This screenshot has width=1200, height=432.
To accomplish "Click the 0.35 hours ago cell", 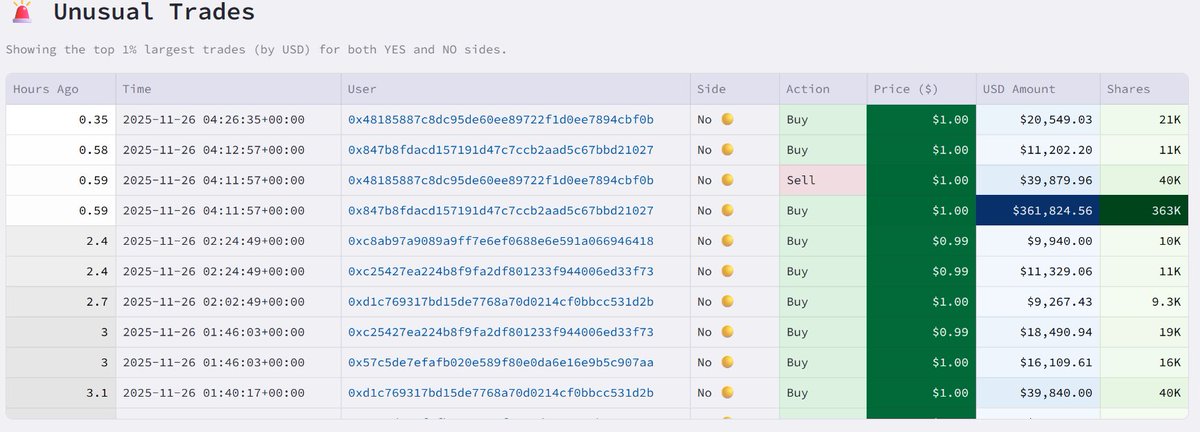I will tap(60, 120).
